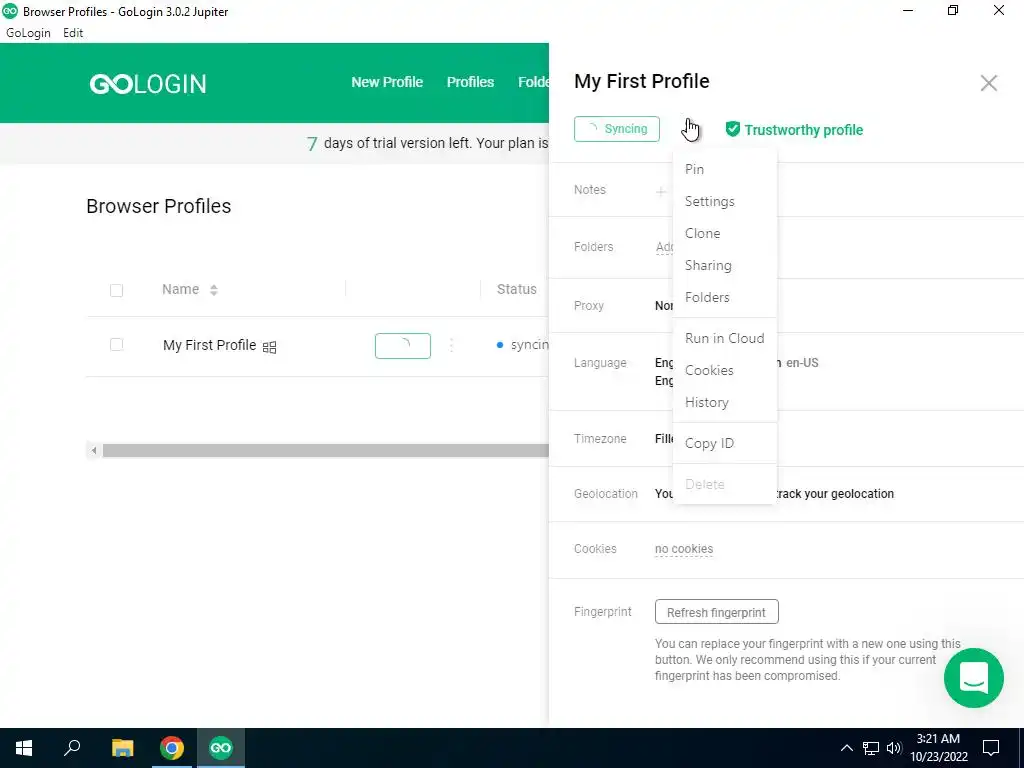
Task: Open Windows Start menu
Action: click(x=24, y=748)
